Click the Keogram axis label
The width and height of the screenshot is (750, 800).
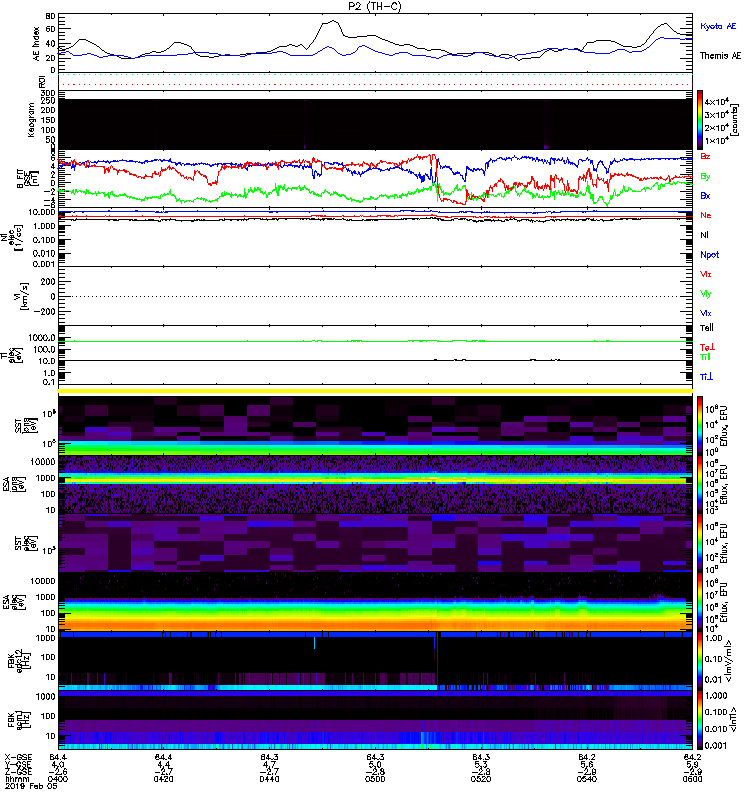[31, 120]
